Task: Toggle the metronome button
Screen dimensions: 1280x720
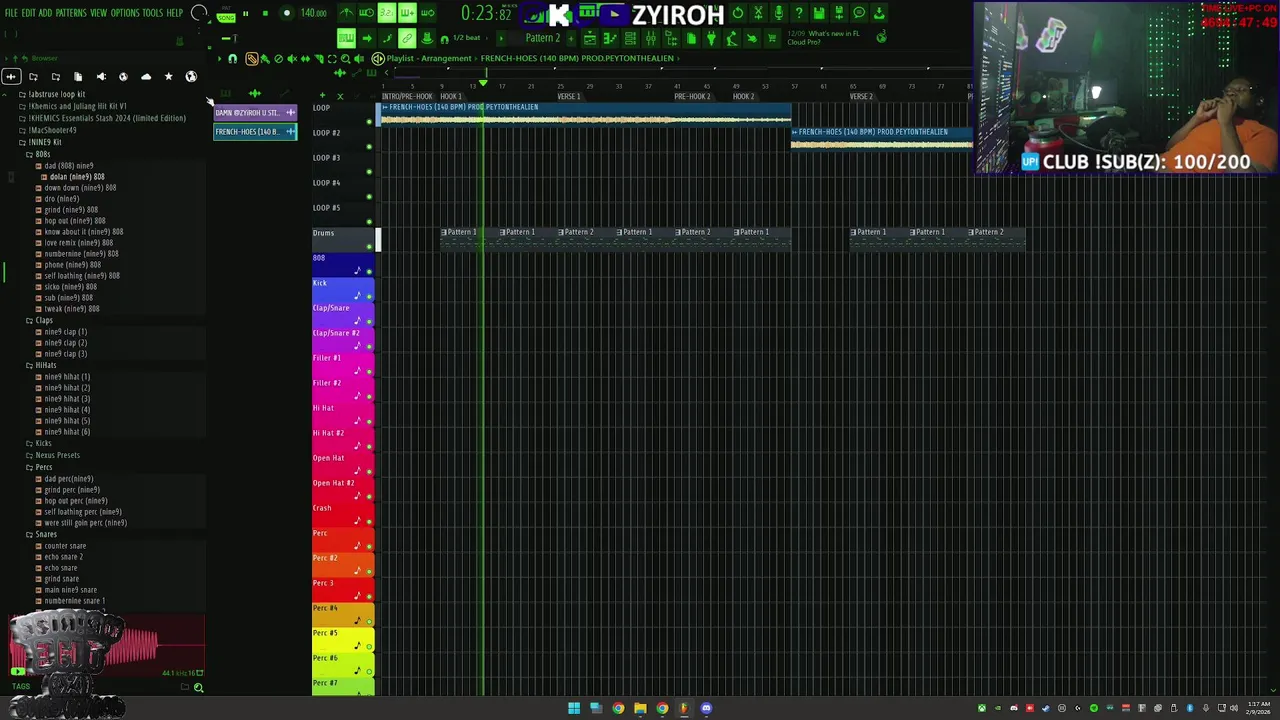Action: coord(346,13)
